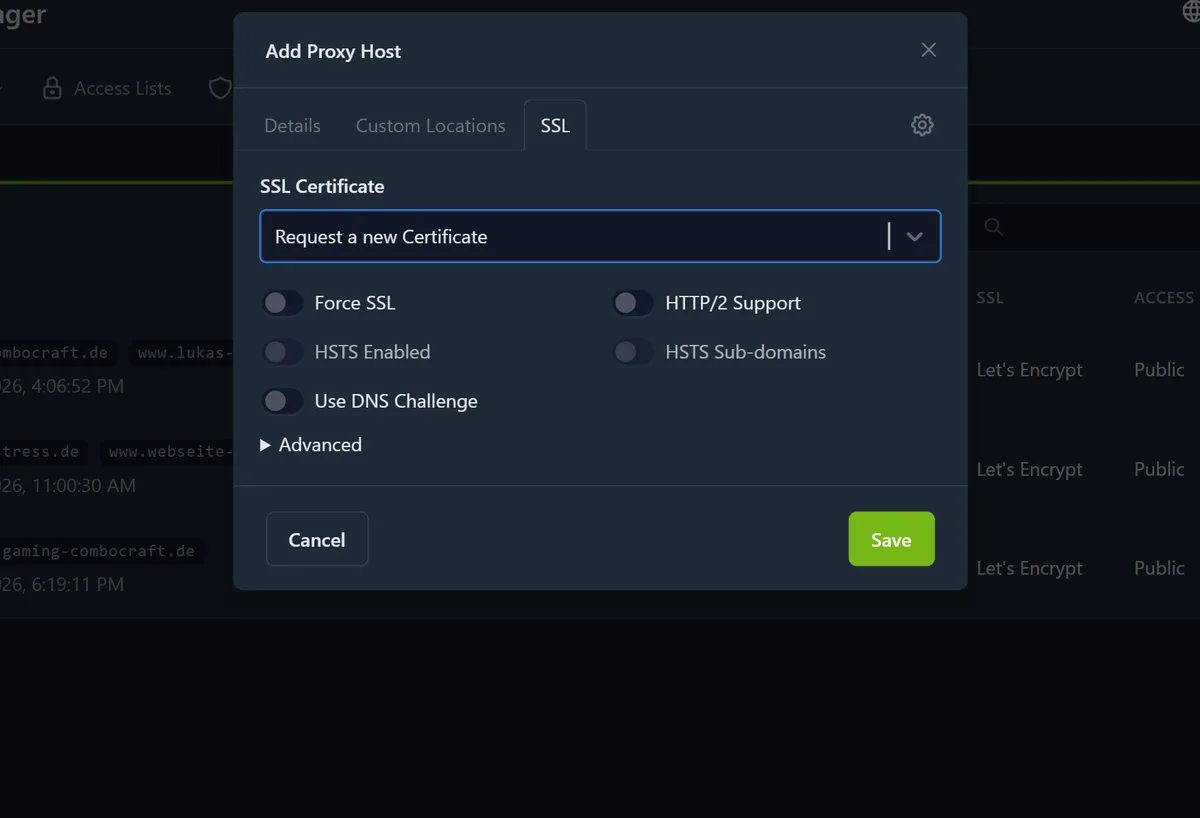1200x818 pixels.
Task: Click Let's Encrypt in the first row
Action: [x=1030, y=370]
